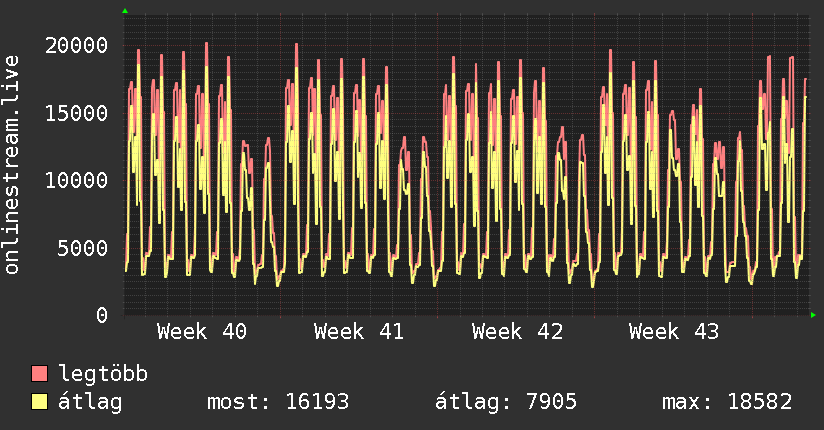Click the most: 16193 value
Image resolution: width=824 pixels, height=430 pixels.
(x=278, y=402)
